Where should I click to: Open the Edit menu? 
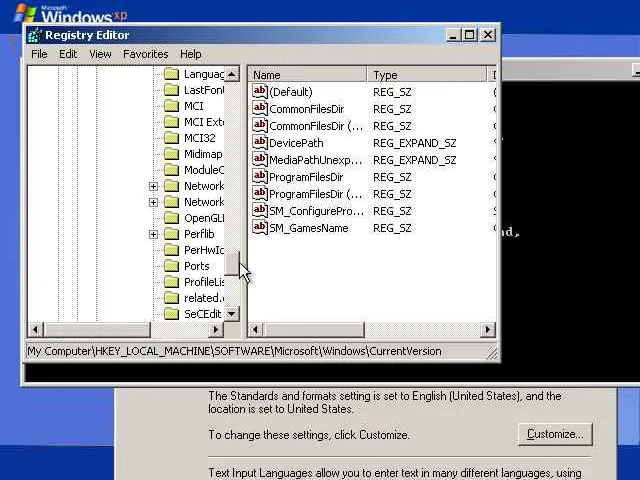click(x=68, y=54)
